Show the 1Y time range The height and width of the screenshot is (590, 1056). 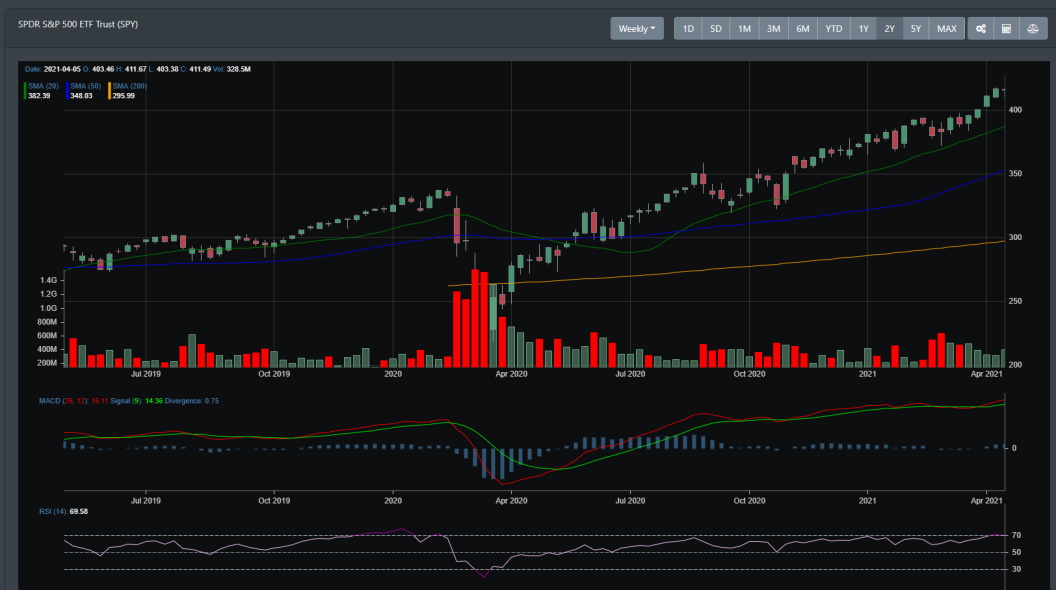(x=863, y=29)
